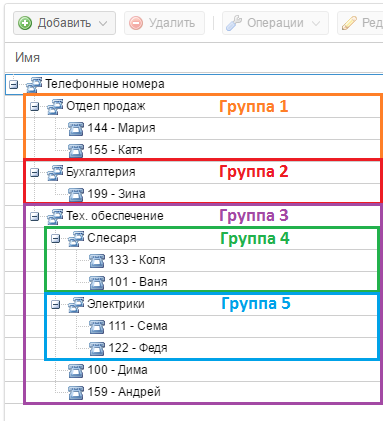
Task: Select the Электрики row text
Action: (116, 304)
